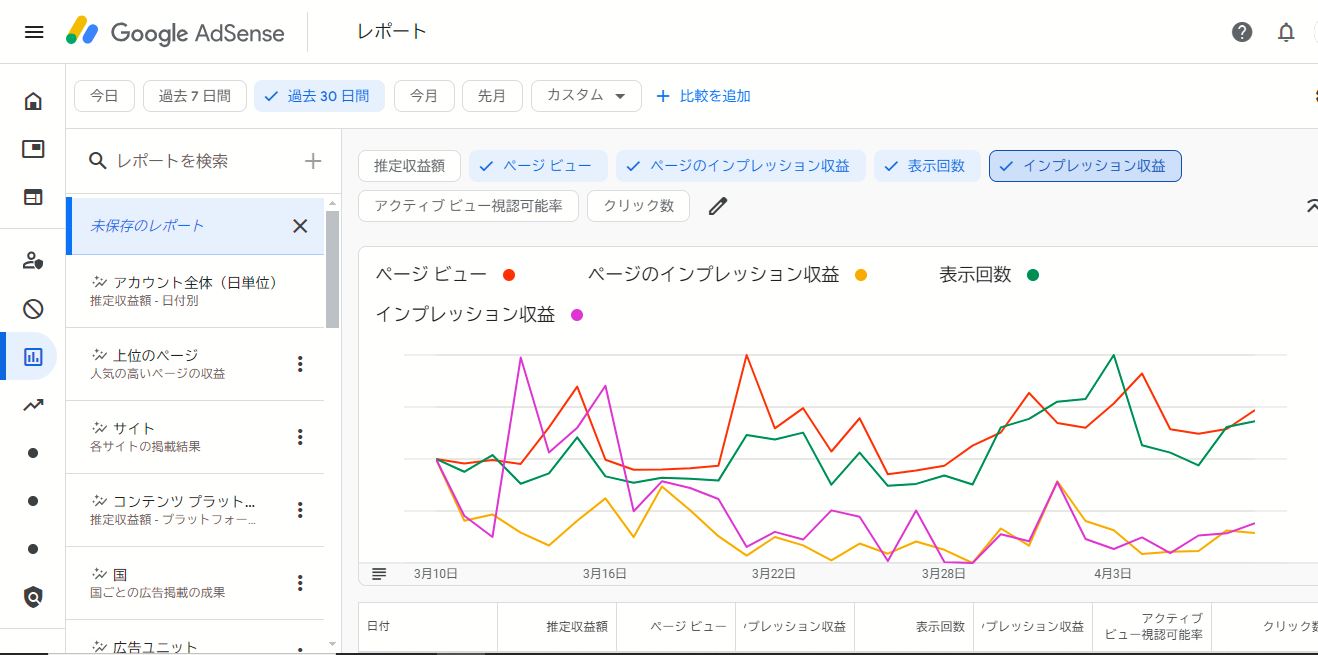The height and width of the screenshot is (655, 1318).
Task: Open the hamburger main menu
Action: (x=34, y=32)
